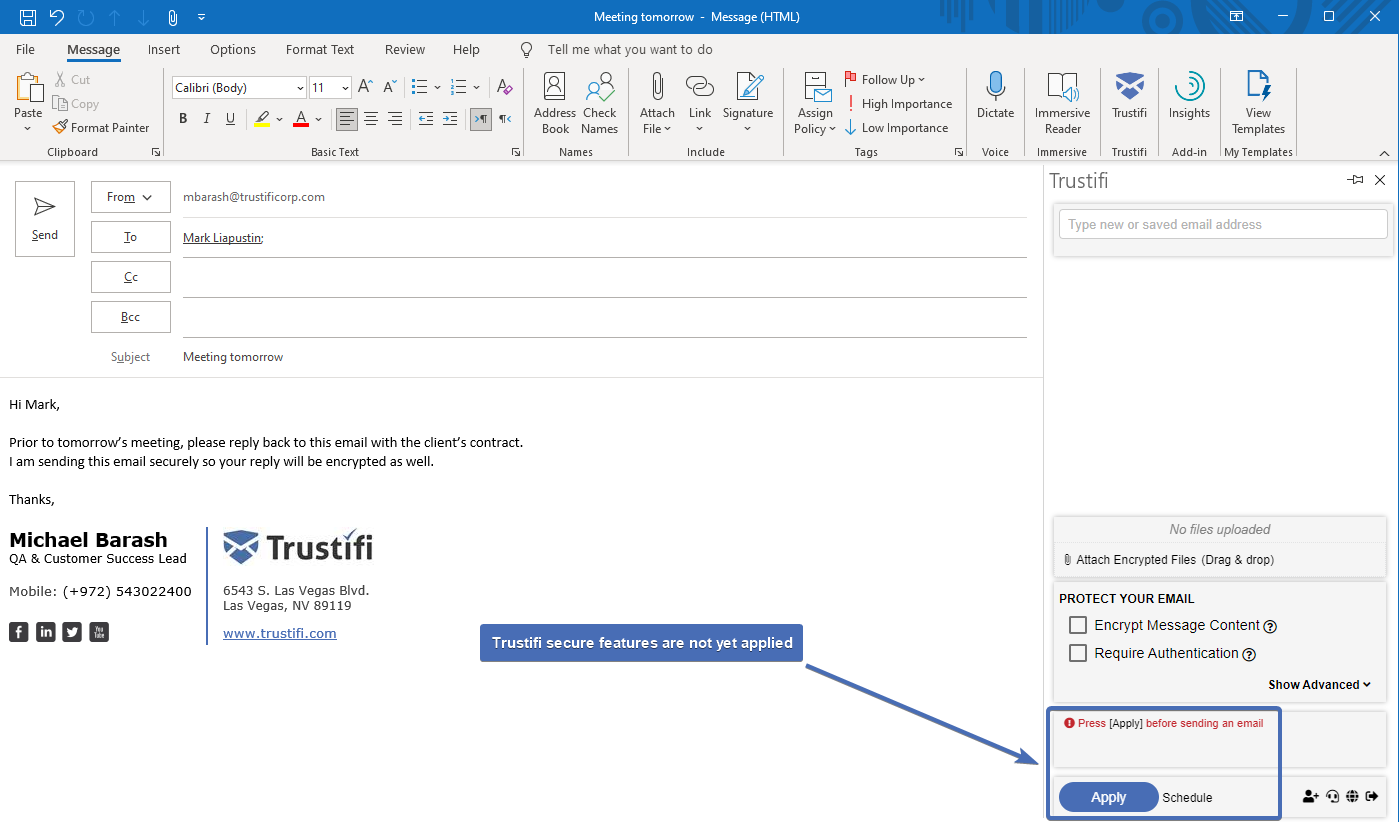1399x822 pixels.
Task: Apply bulleted list formatting
Action: 420,87
